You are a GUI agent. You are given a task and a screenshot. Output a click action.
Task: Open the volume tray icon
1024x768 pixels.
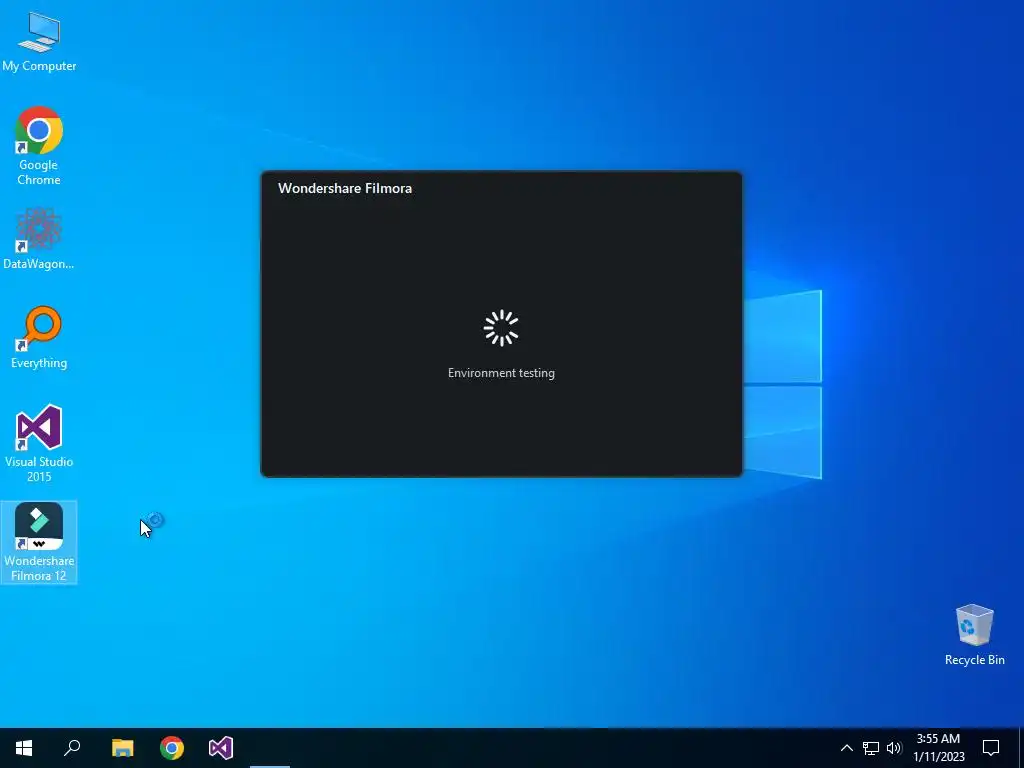tap(894, 748)
